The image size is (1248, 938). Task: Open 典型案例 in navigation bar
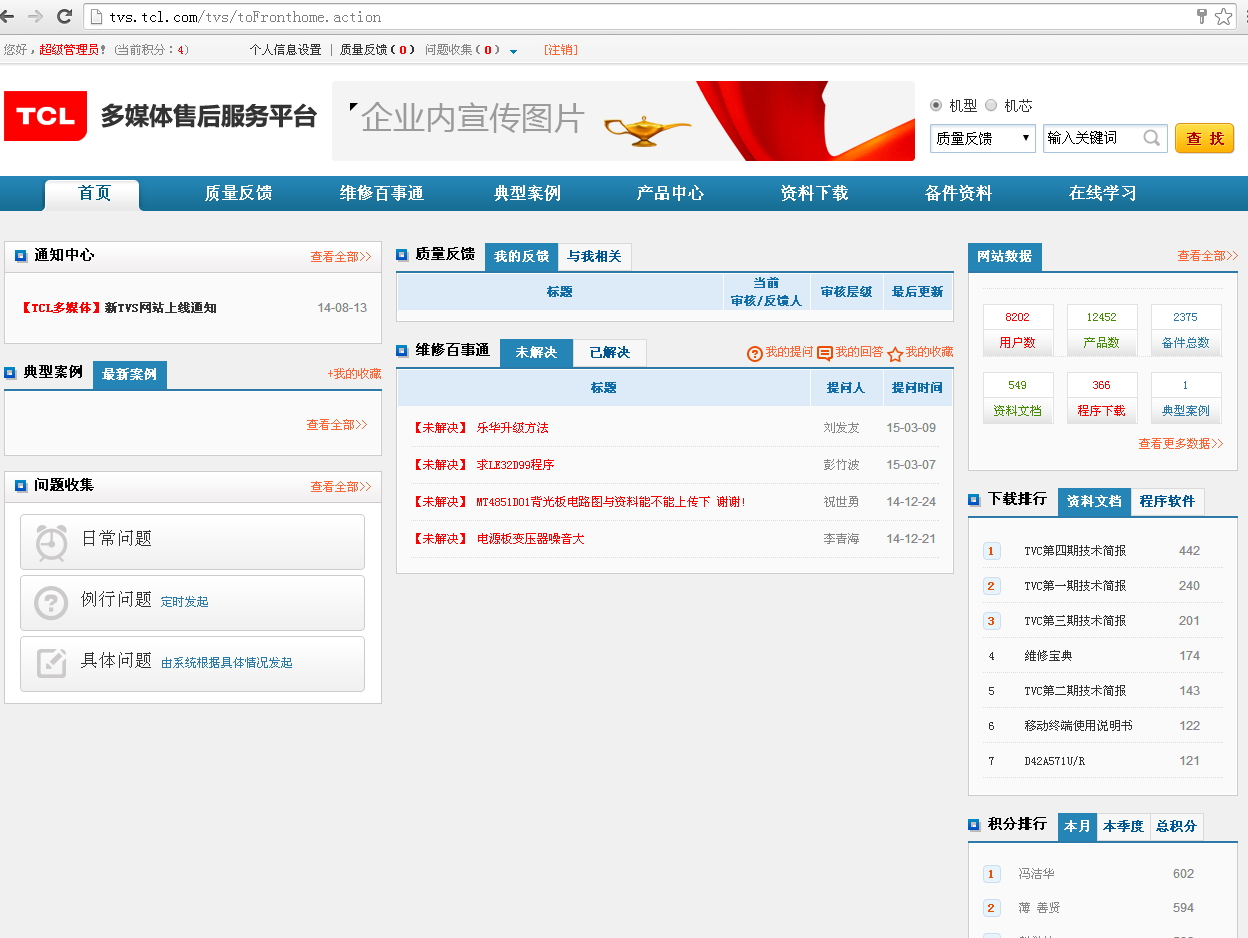[x=527, y=194]
